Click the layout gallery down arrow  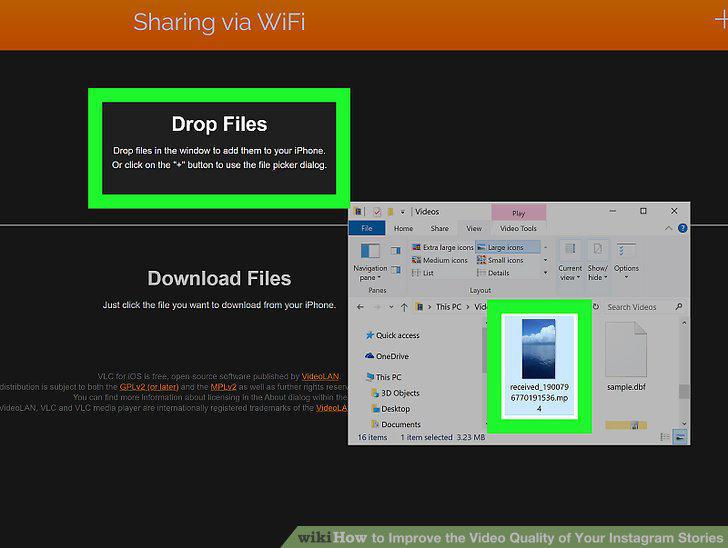[x=546, y=260]
